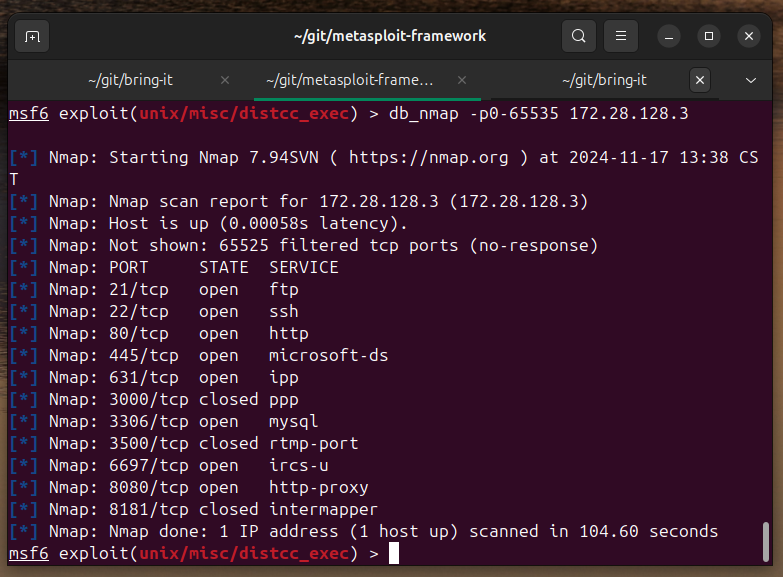Click 'closed' state of port 3000
Screen dimensions: 783x577
[229, 400]
